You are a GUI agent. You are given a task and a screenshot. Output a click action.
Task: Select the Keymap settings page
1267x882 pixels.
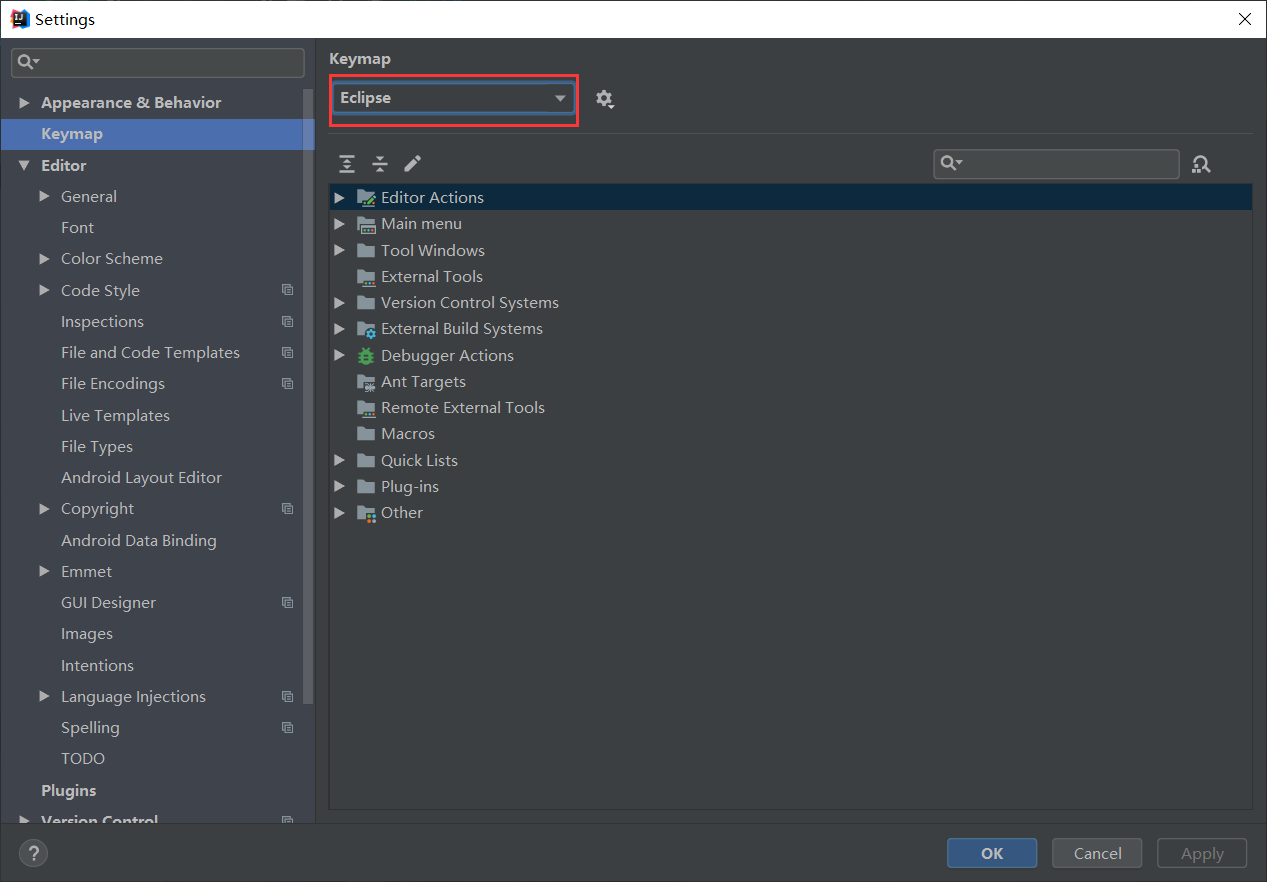click(158, 134)
